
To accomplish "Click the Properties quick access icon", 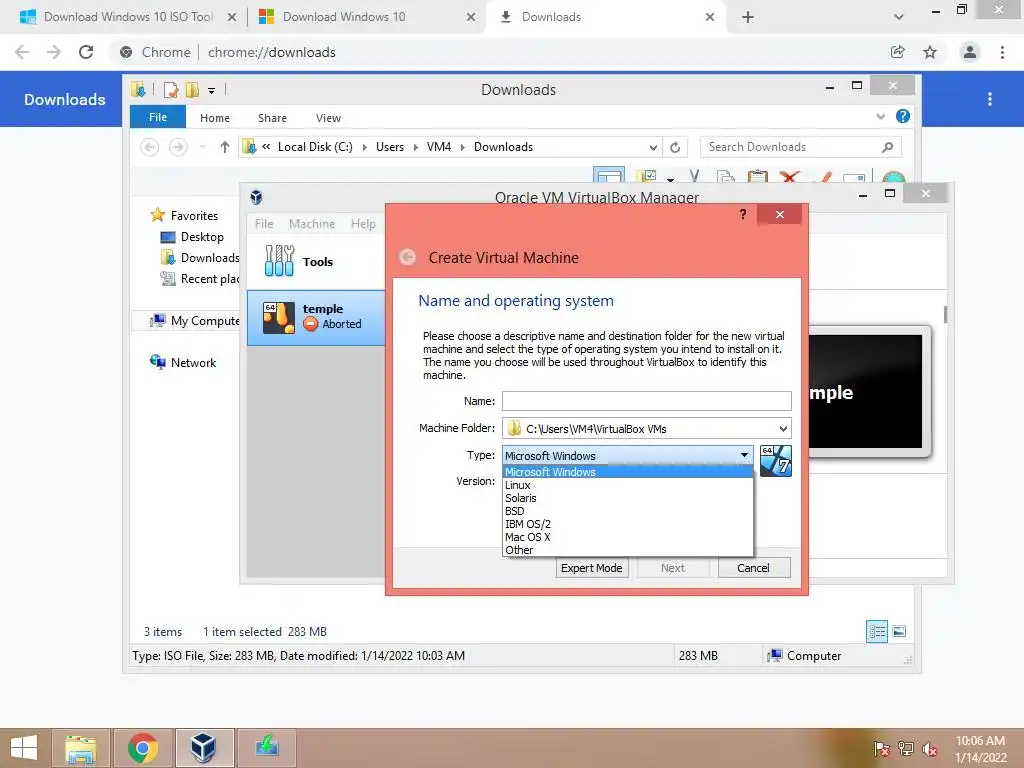I will click(170, 90).
